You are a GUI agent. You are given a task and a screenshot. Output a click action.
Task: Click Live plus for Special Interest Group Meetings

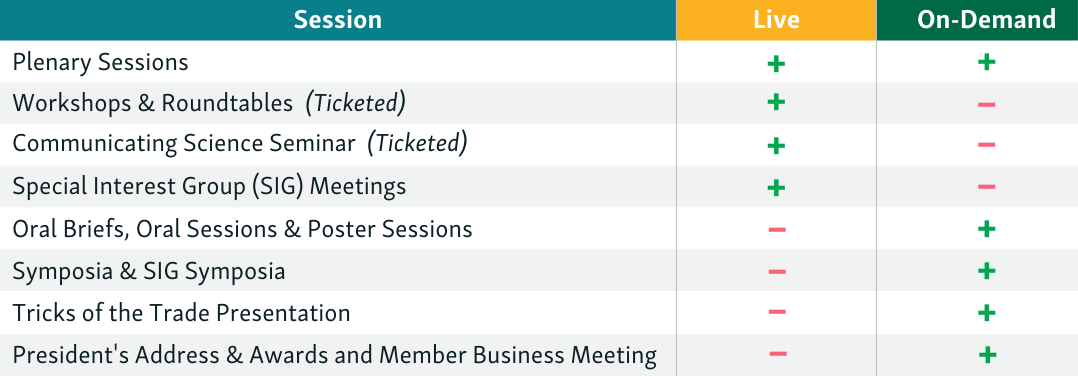776,188
